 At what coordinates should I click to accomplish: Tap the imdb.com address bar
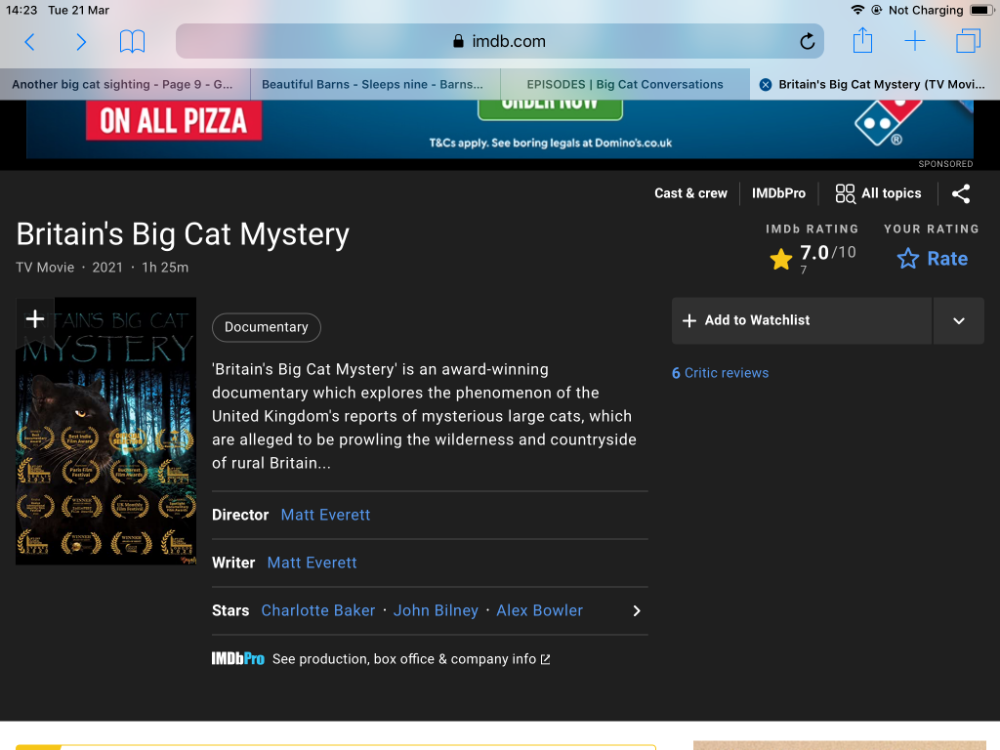[x=499, y=41]
